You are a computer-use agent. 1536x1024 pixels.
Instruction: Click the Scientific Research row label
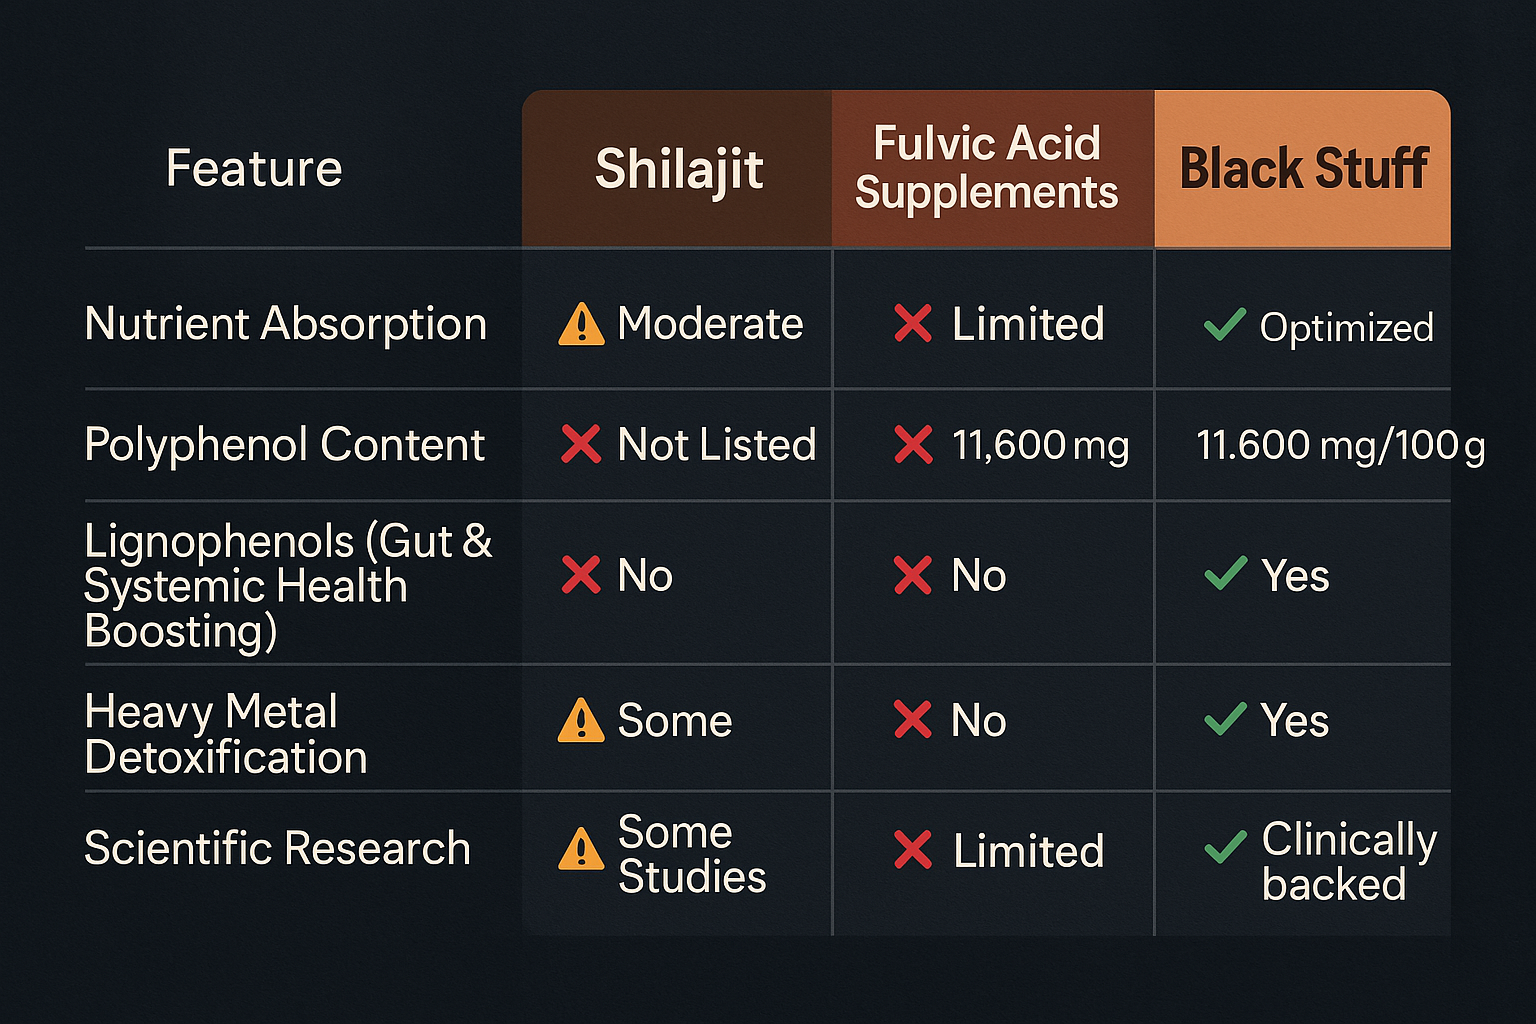[278, 848]
